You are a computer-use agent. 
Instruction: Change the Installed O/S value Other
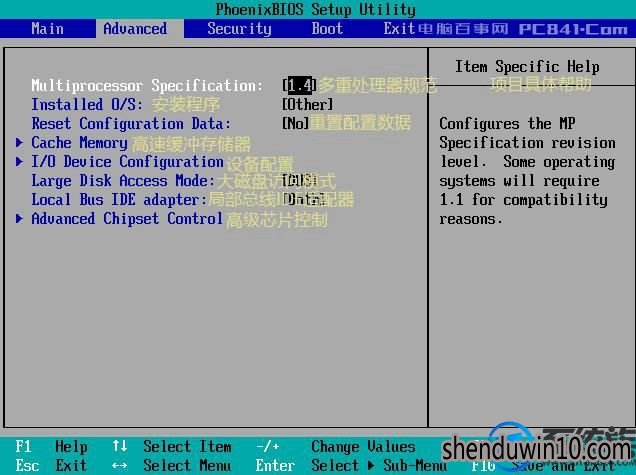(307, 105)
